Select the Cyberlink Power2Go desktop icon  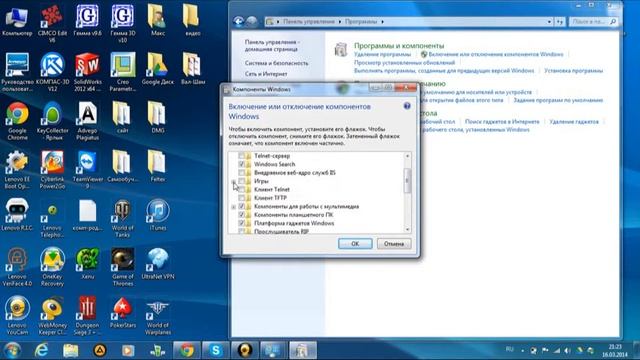(52, 170)
